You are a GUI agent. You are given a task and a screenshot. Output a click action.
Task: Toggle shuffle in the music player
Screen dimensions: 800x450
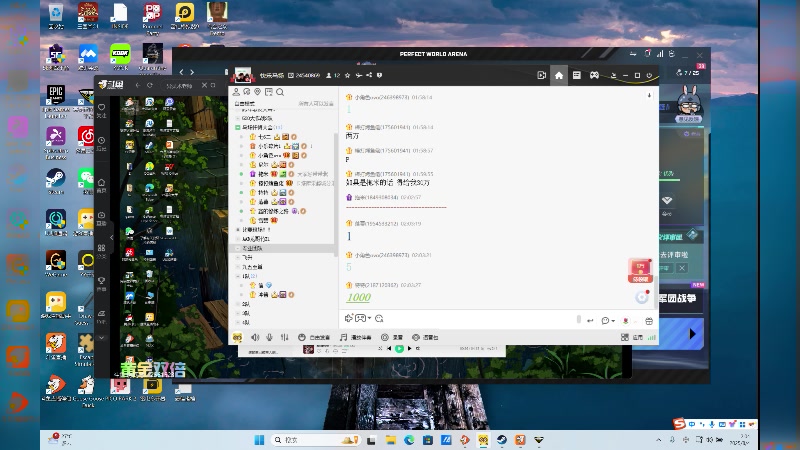[x=380, y=348]
